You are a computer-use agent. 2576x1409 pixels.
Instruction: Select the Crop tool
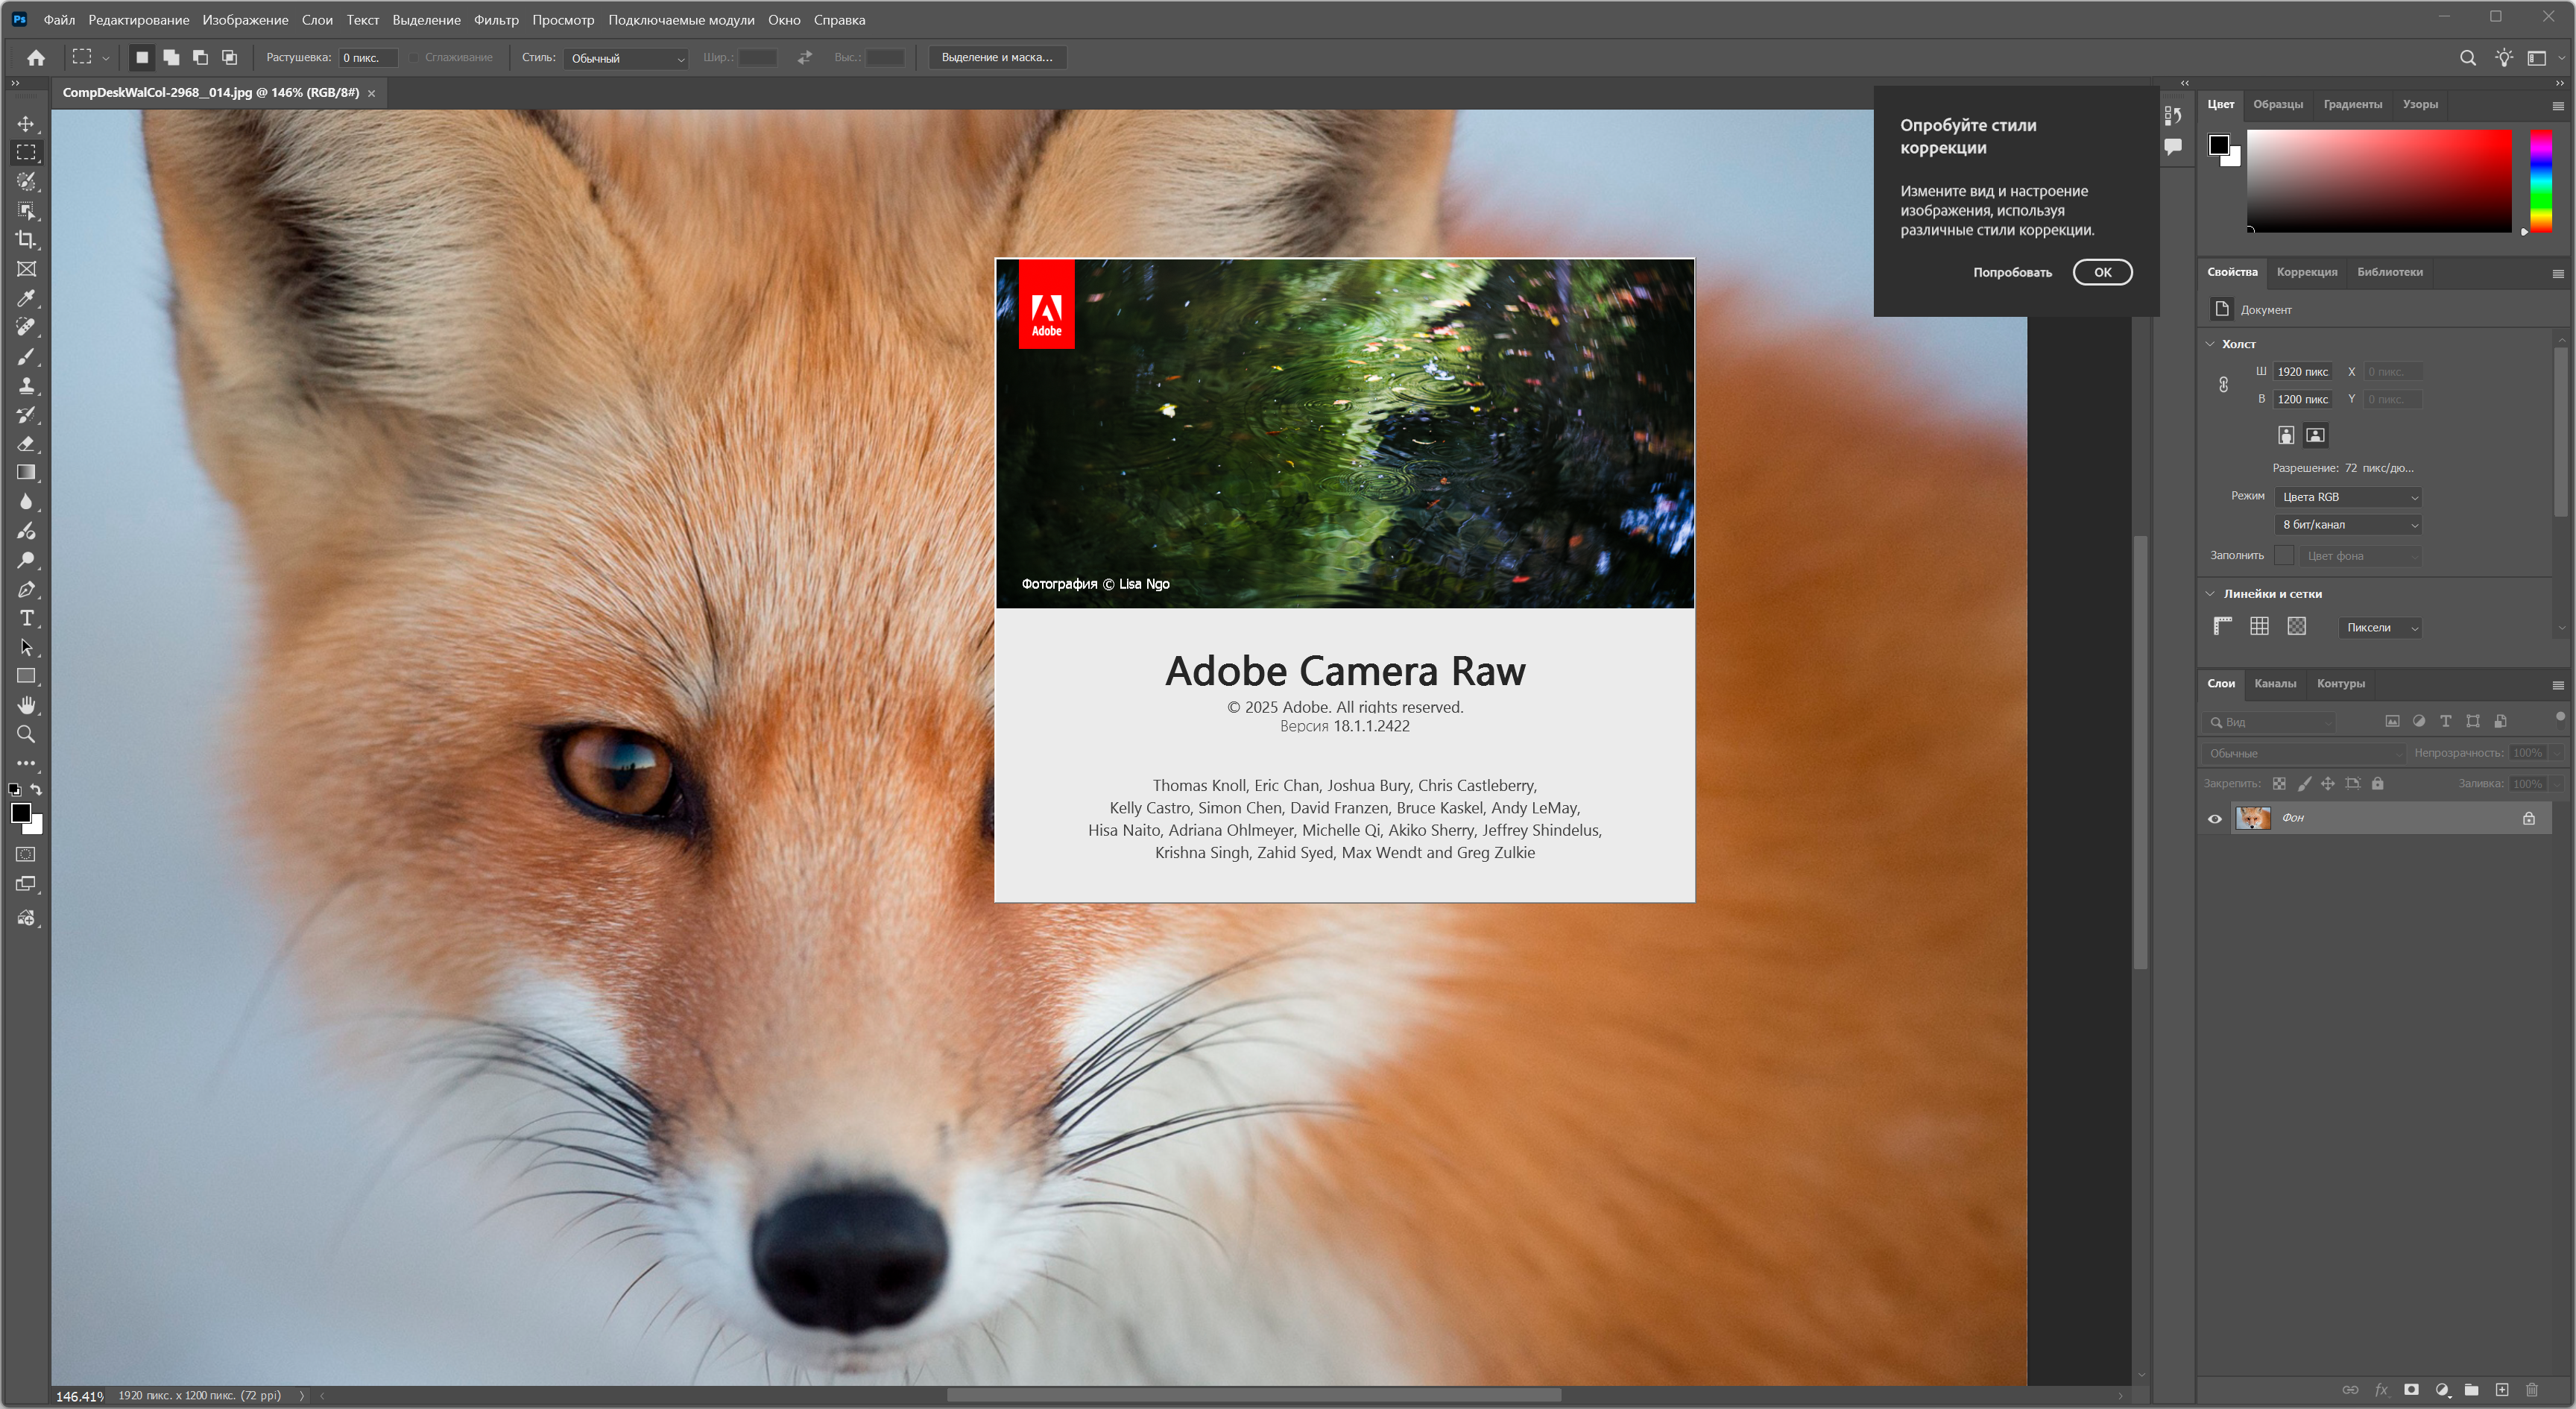pyautogui.click(x=26, y=240)
